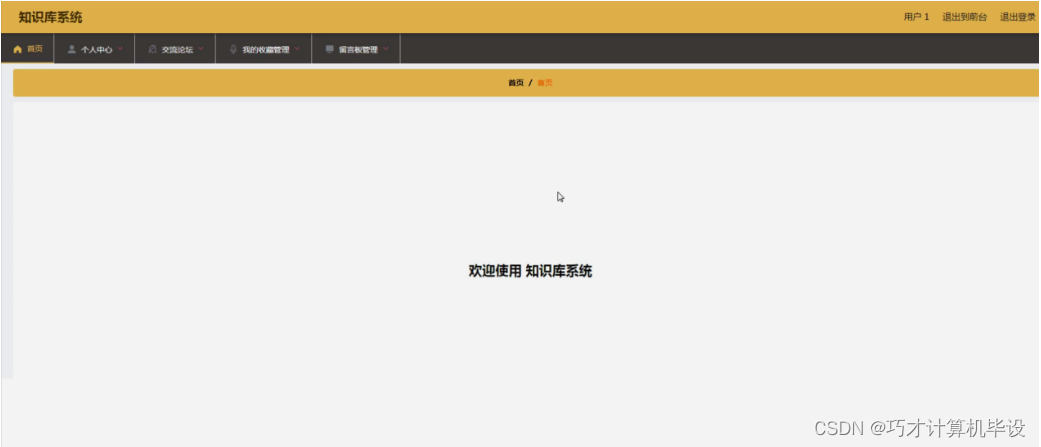Expand the 交流论坛 dropdown arrow
1041x447 pixels.
pos(201,48)
